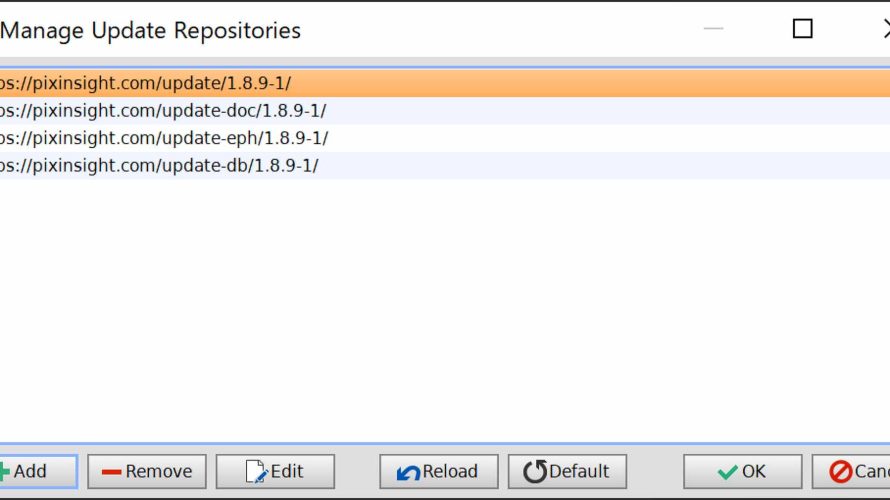Close the Manage Update Repositories dialog
This screenshot has height=500, width=890.
[x=887, y=28]
